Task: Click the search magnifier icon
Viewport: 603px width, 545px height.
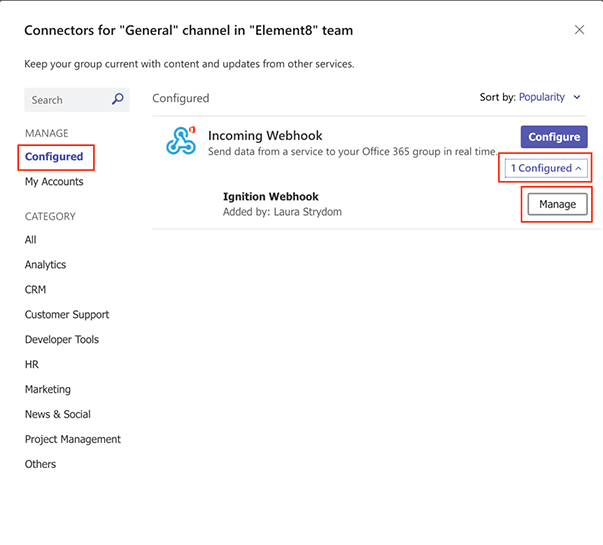Action: (x=118, y=99)
